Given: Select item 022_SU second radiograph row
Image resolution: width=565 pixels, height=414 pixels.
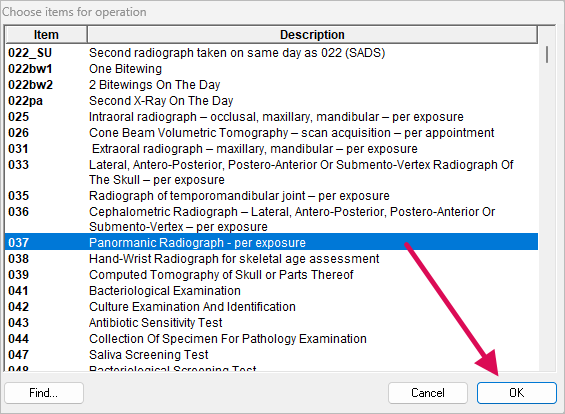Looking at the screenshot, I should tap(271, 53).
